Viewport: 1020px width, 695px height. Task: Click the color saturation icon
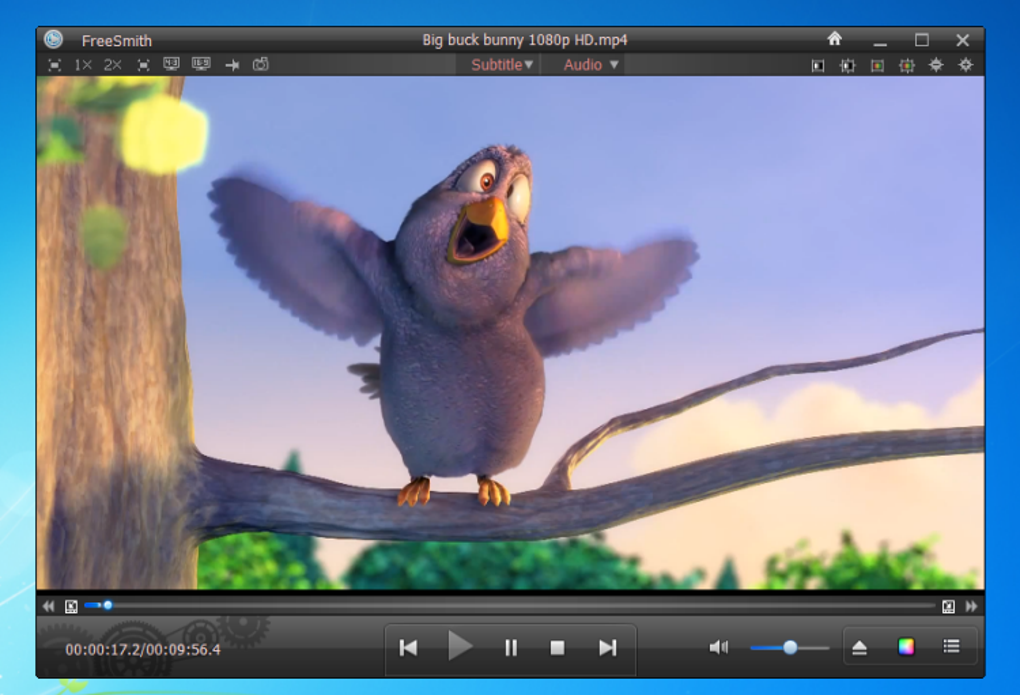878,66
